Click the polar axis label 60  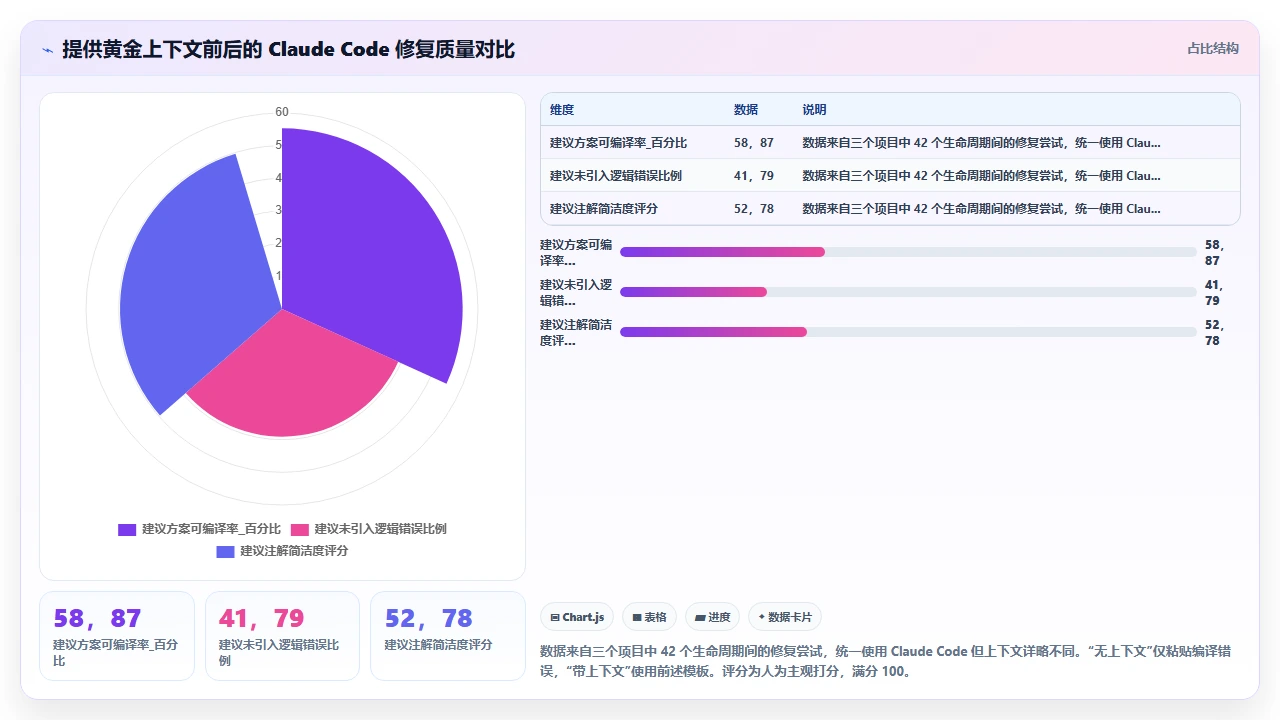point(282,112)
